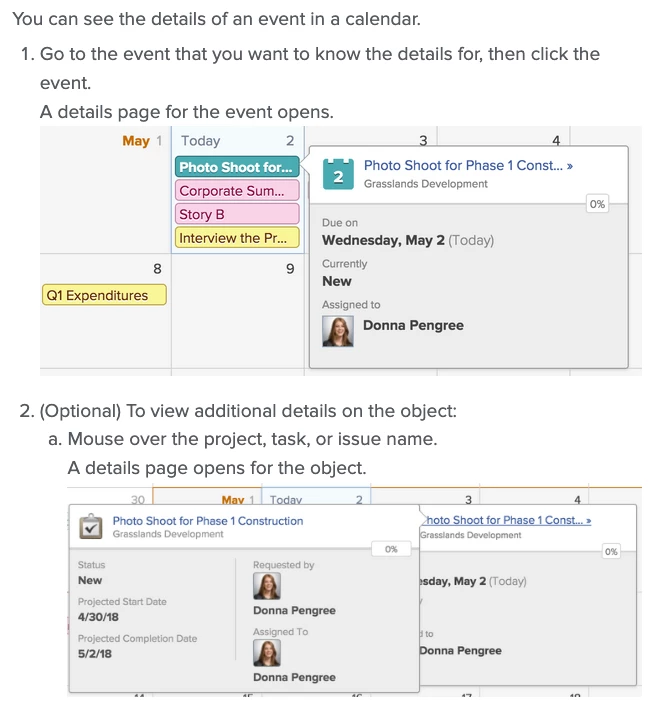Click 'Donna Pengree' below the Assigned To photo

click(294, 677)
